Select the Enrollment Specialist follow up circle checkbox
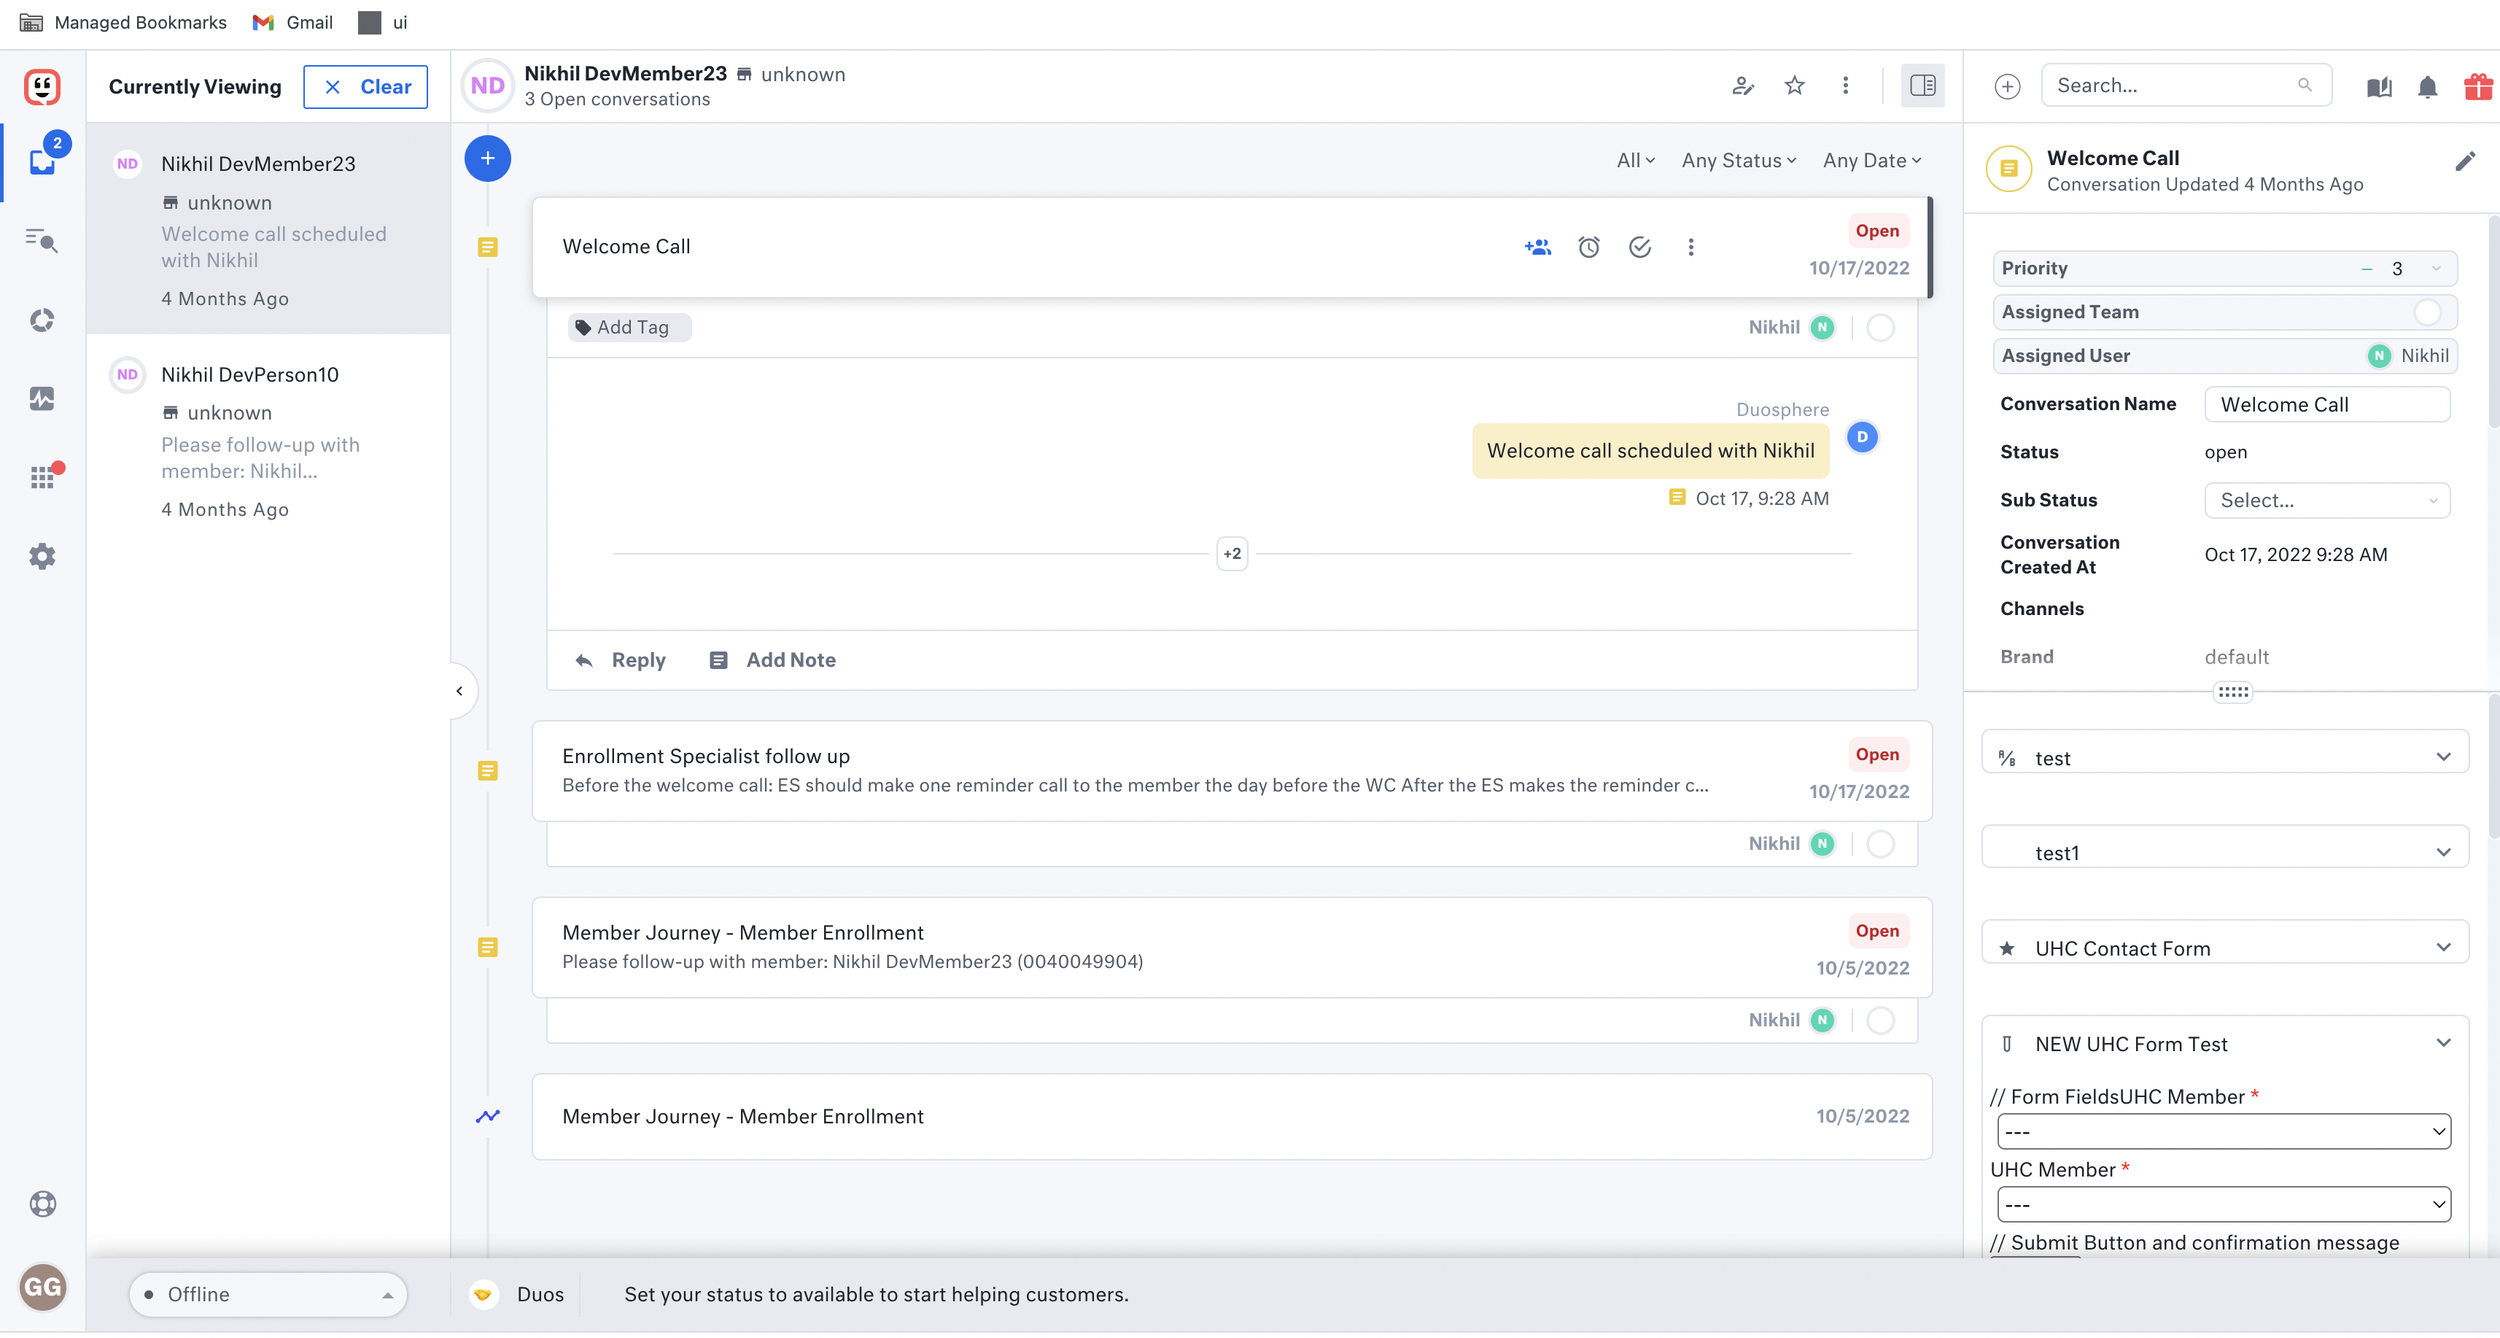The height and width of the screenshot is (1338, 2500). [x=1880, y=844]
